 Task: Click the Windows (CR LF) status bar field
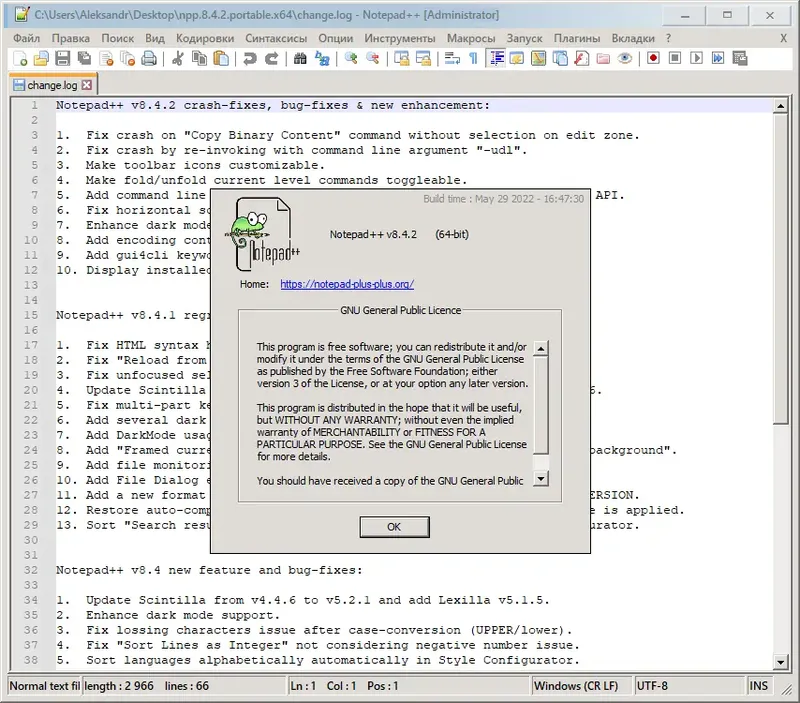581,686
